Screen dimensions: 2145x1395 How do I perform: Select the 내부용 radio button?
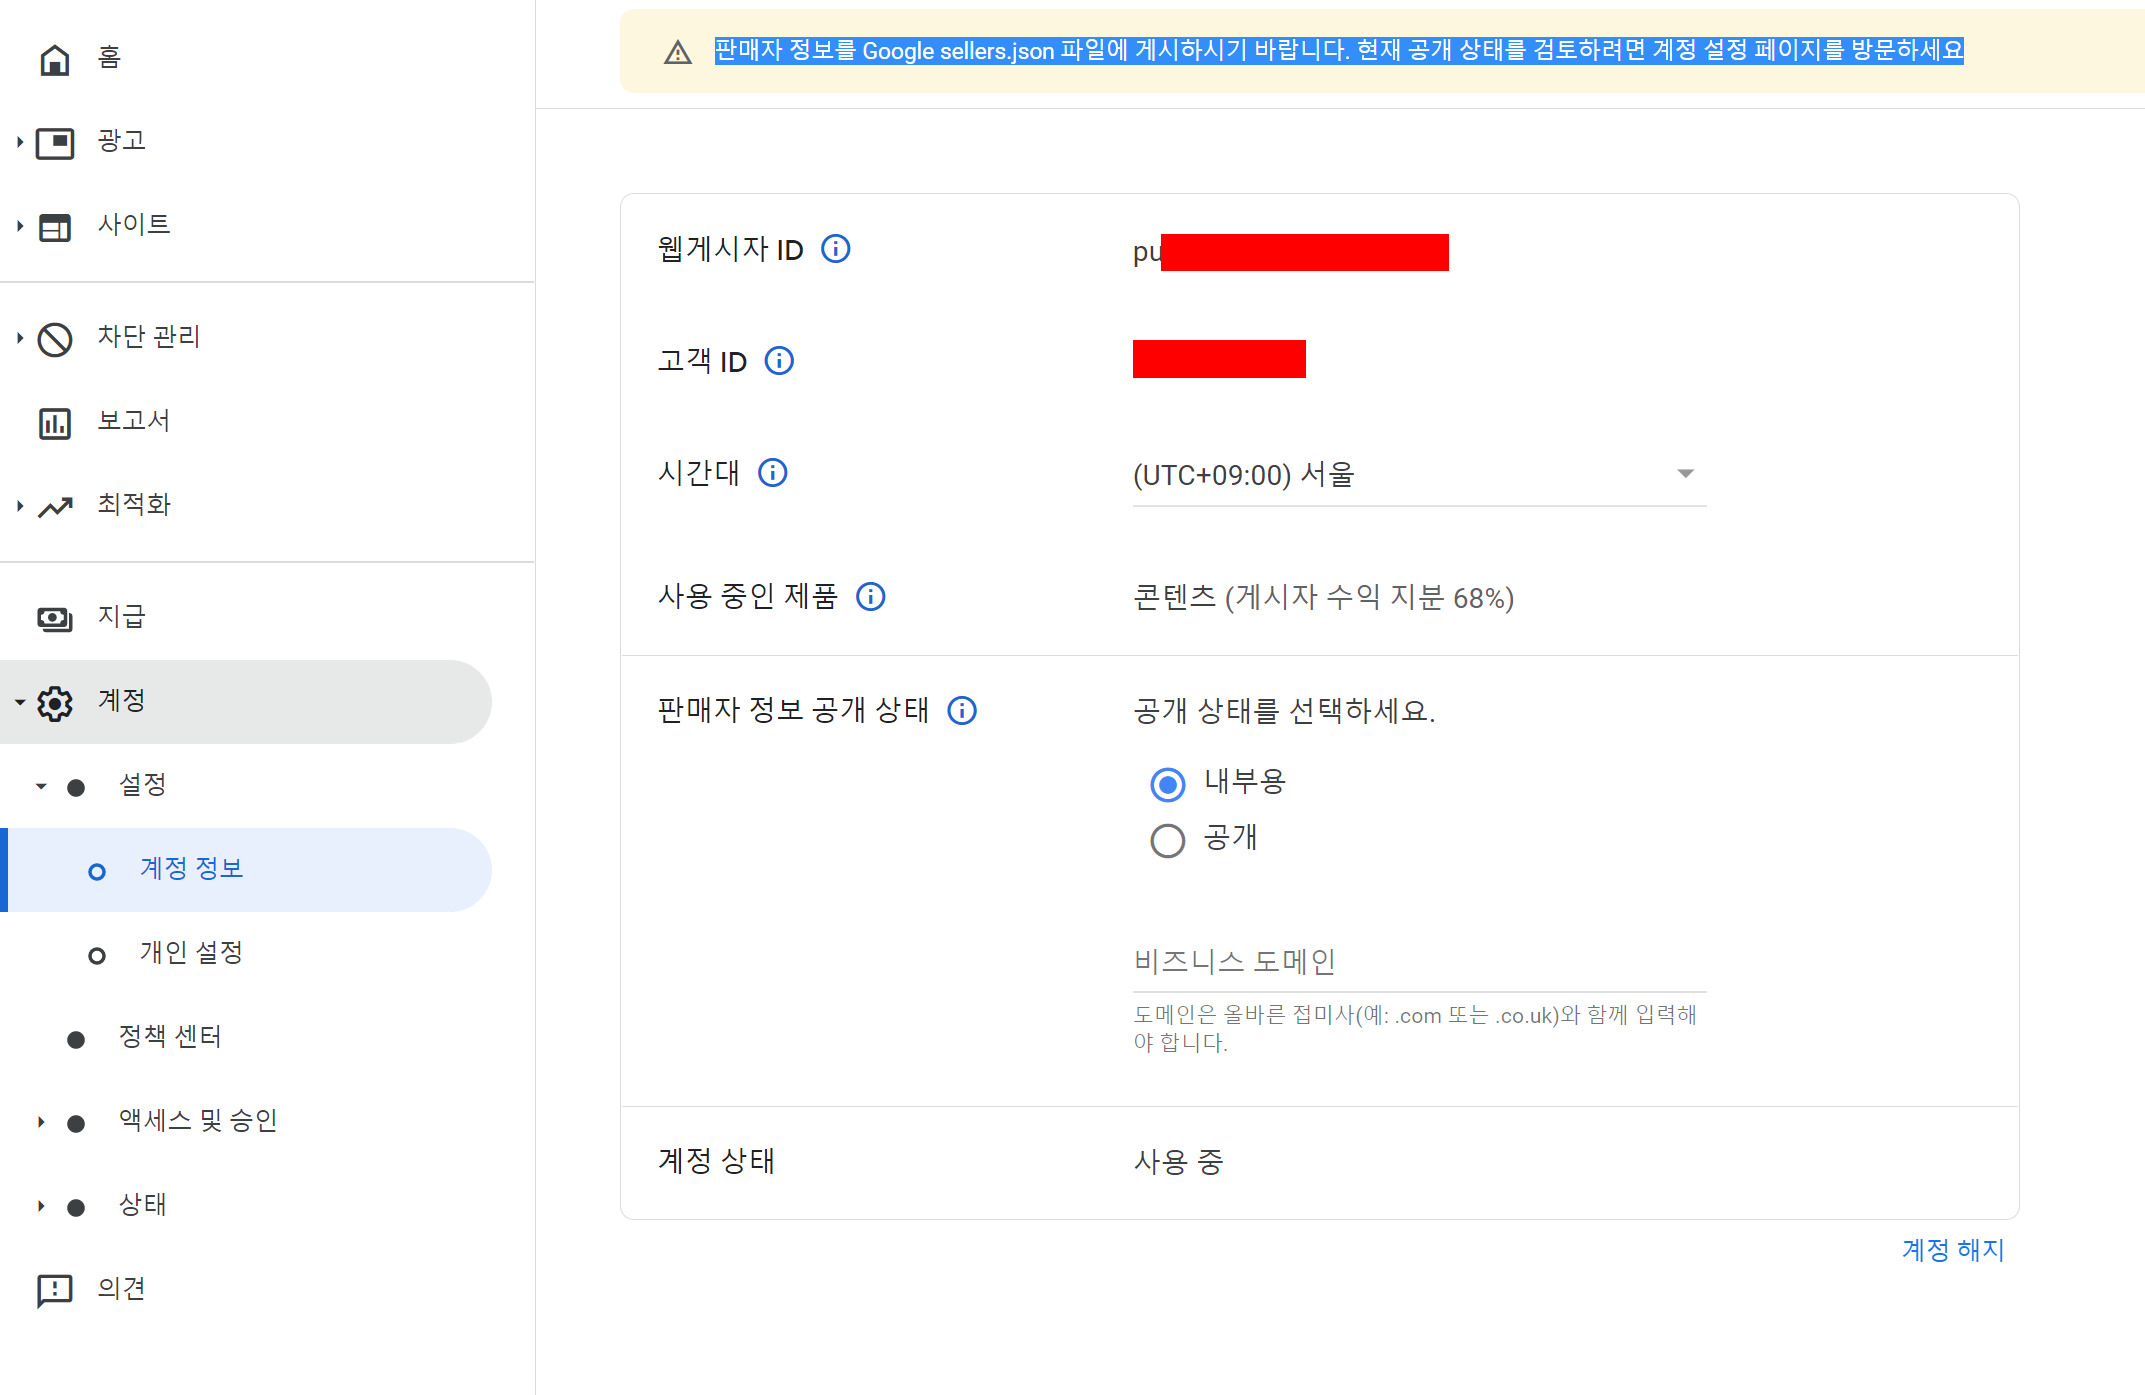pos(1167,785)
